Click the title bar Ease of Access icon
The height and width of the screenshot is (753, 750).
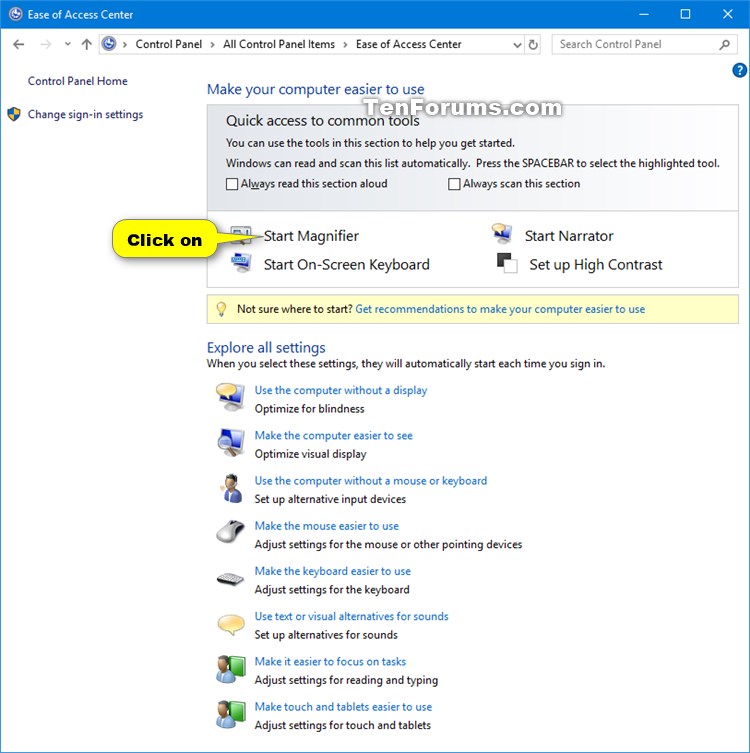pyautogui.click(x=16, y=14)
